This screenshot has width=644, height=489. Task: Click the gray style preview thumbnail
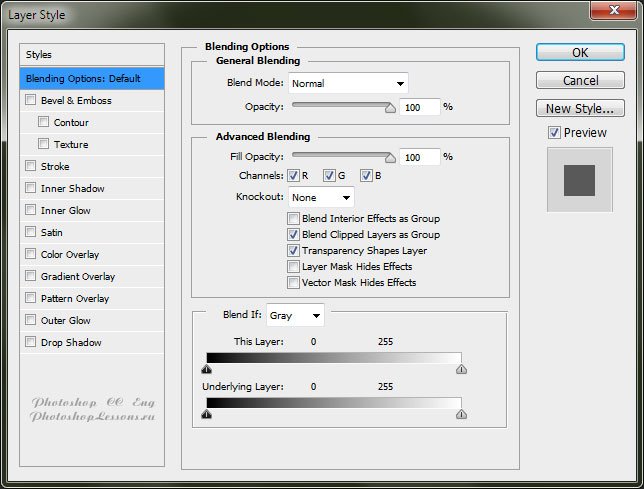579,180
